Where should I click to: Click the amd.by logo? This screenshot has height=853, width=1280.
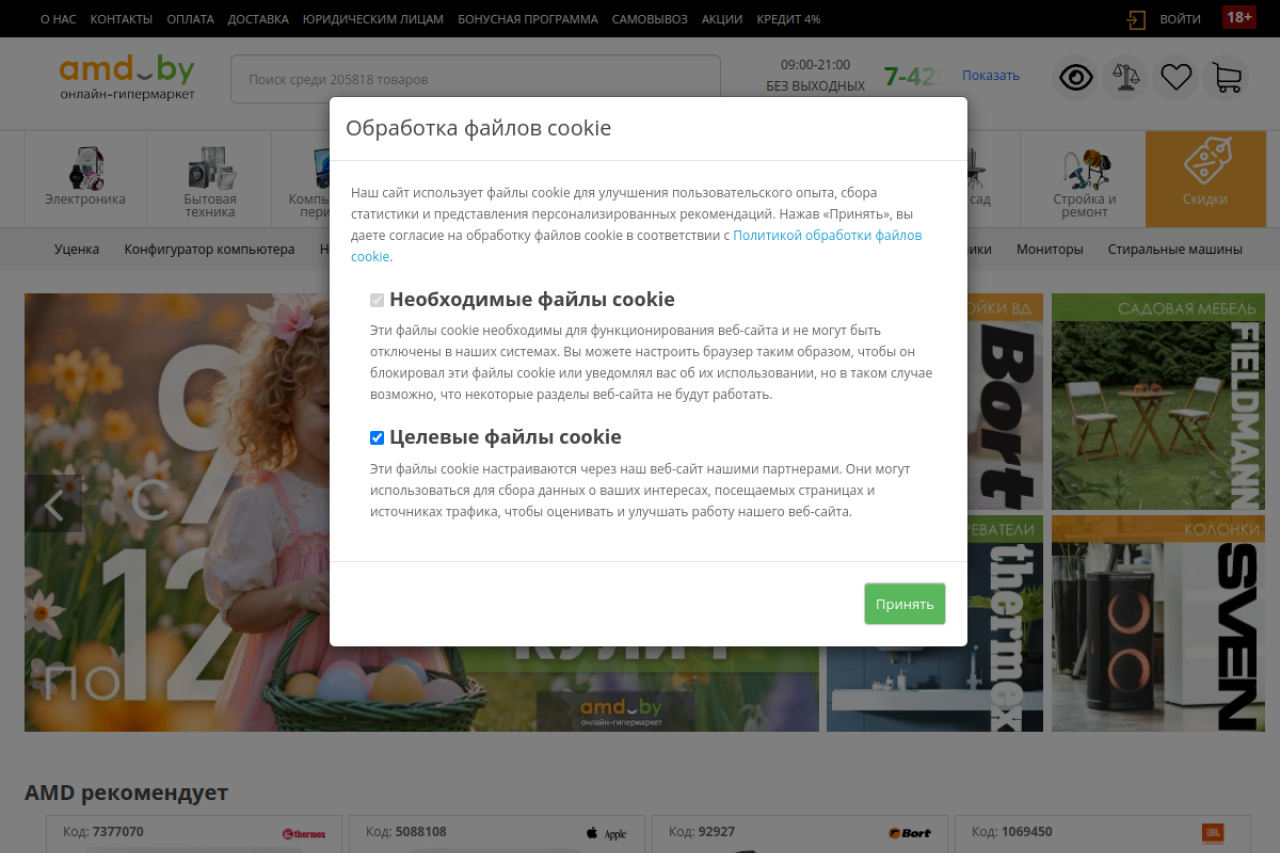[x=127, y=78]
